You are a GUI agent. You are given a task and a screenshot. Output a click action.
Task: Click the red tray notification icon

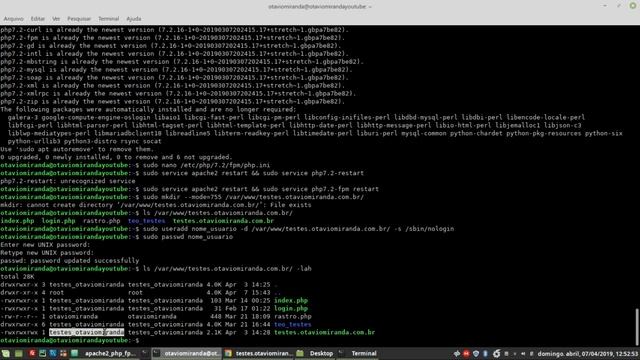(466, 354)
